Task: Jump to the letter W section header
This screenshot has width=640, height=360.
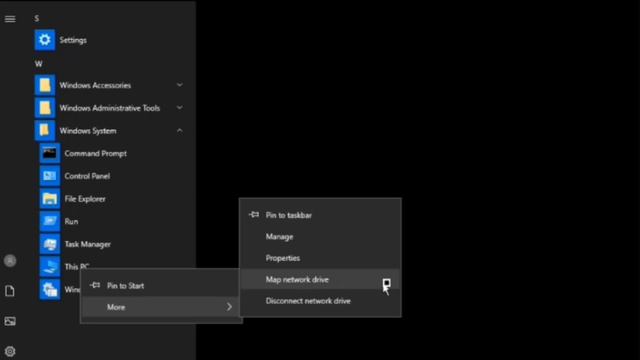Action: coord(38,64)
